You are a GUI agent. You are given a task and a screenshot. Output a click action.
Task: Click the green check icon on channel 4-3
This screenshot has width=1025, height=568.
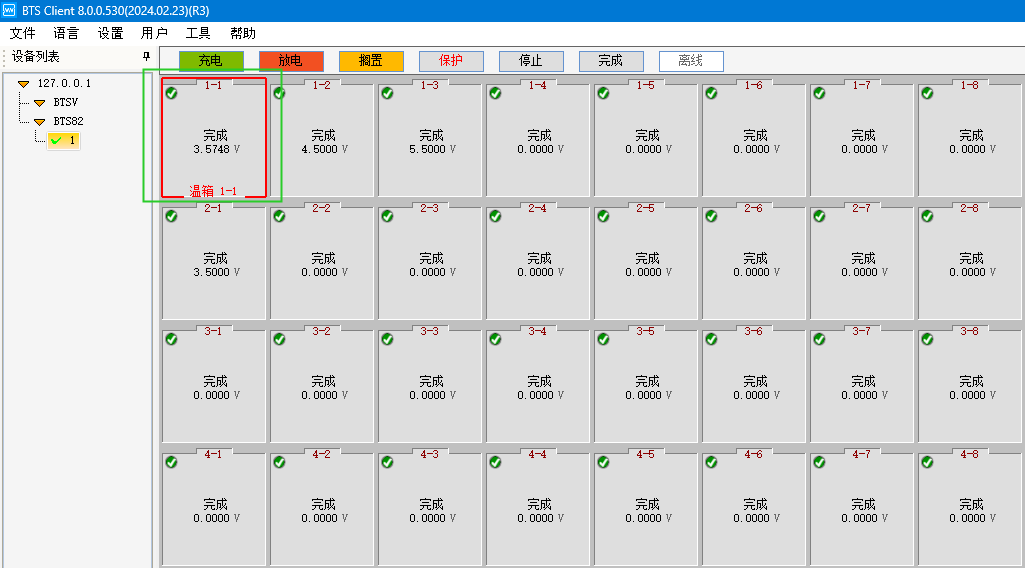click(387, 462)
